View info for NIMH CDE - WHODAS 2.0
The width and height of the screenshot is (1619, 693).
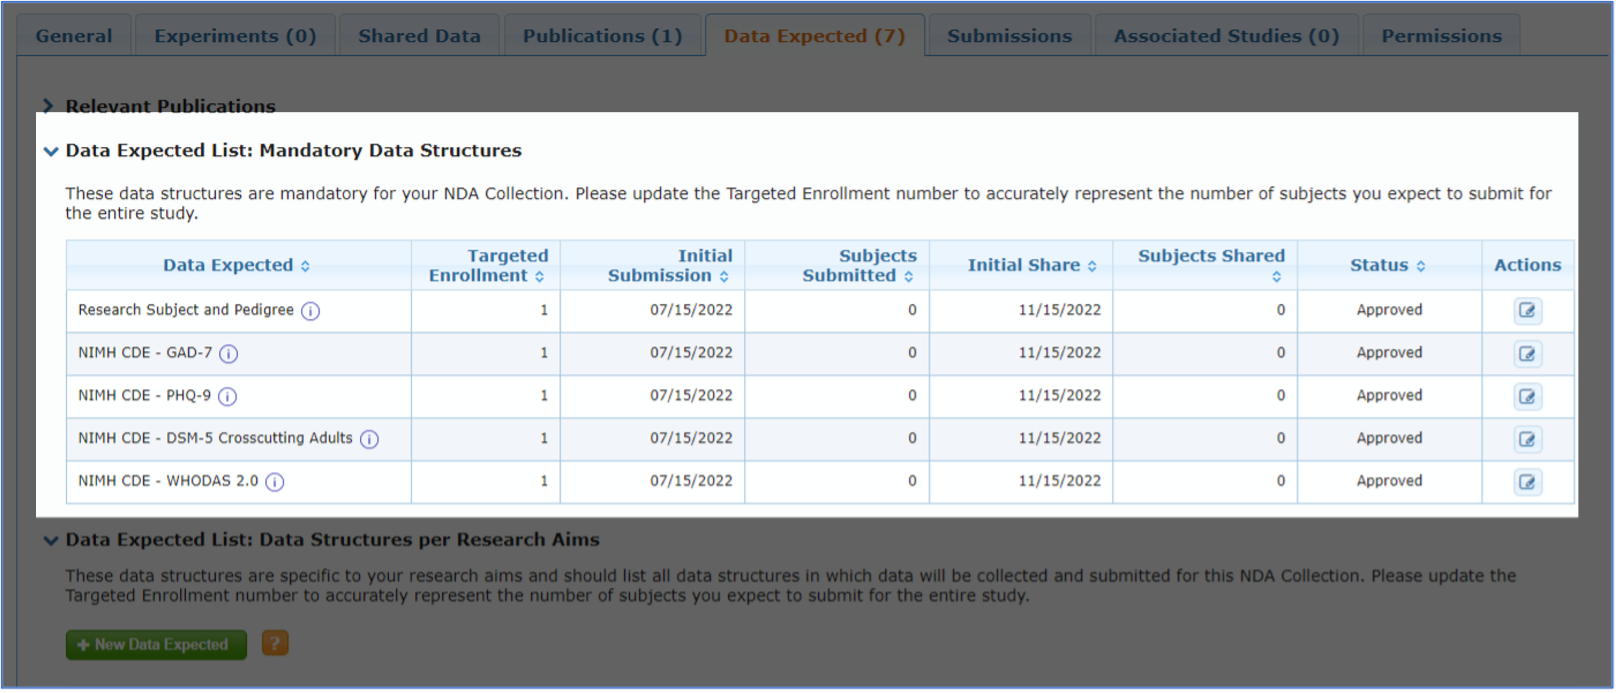(275, 482)
